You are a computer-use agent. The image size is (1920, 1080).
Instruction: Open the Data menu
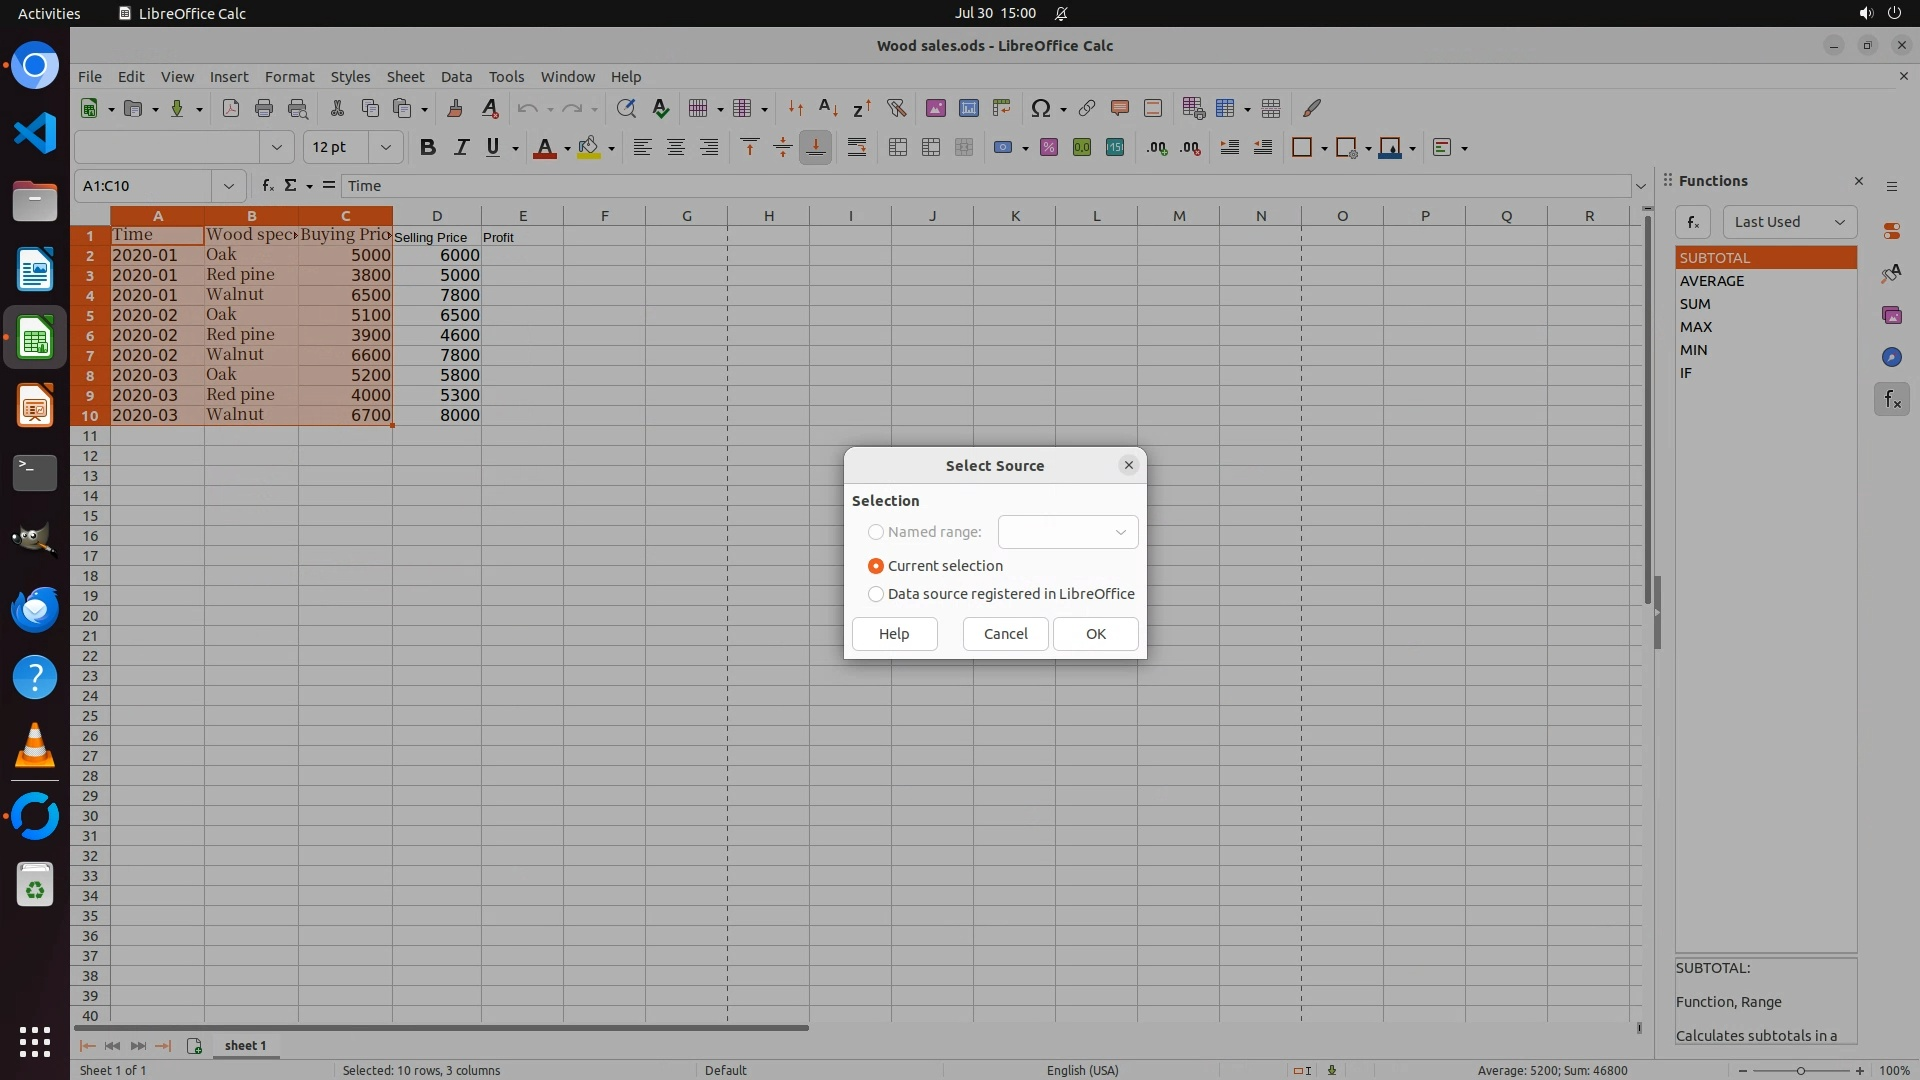click(456, 77)
